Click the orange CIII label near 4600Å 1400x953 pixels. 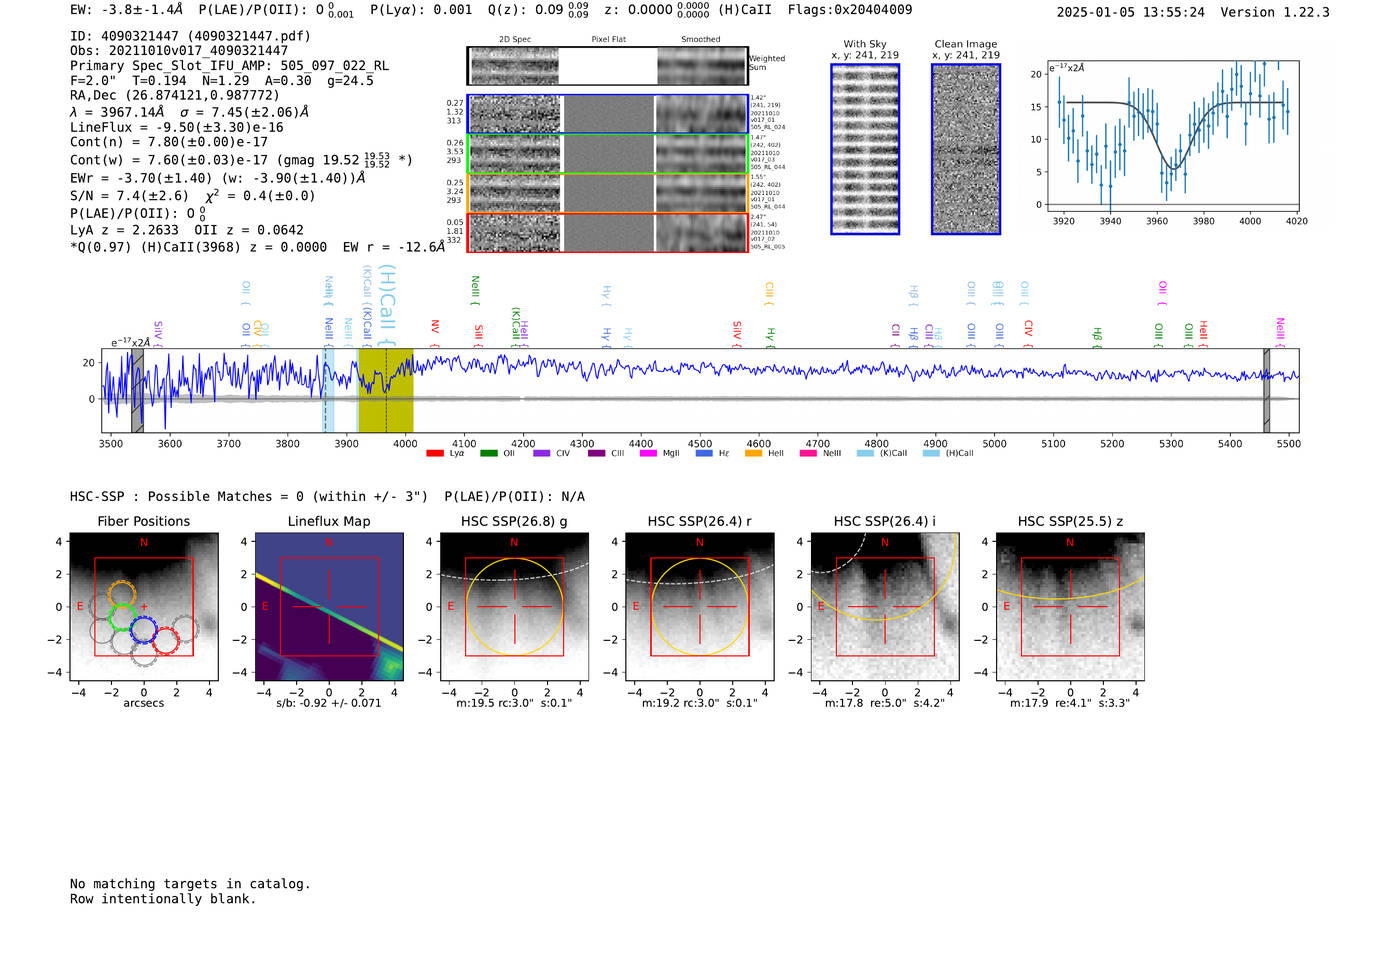tap(769, 294)
